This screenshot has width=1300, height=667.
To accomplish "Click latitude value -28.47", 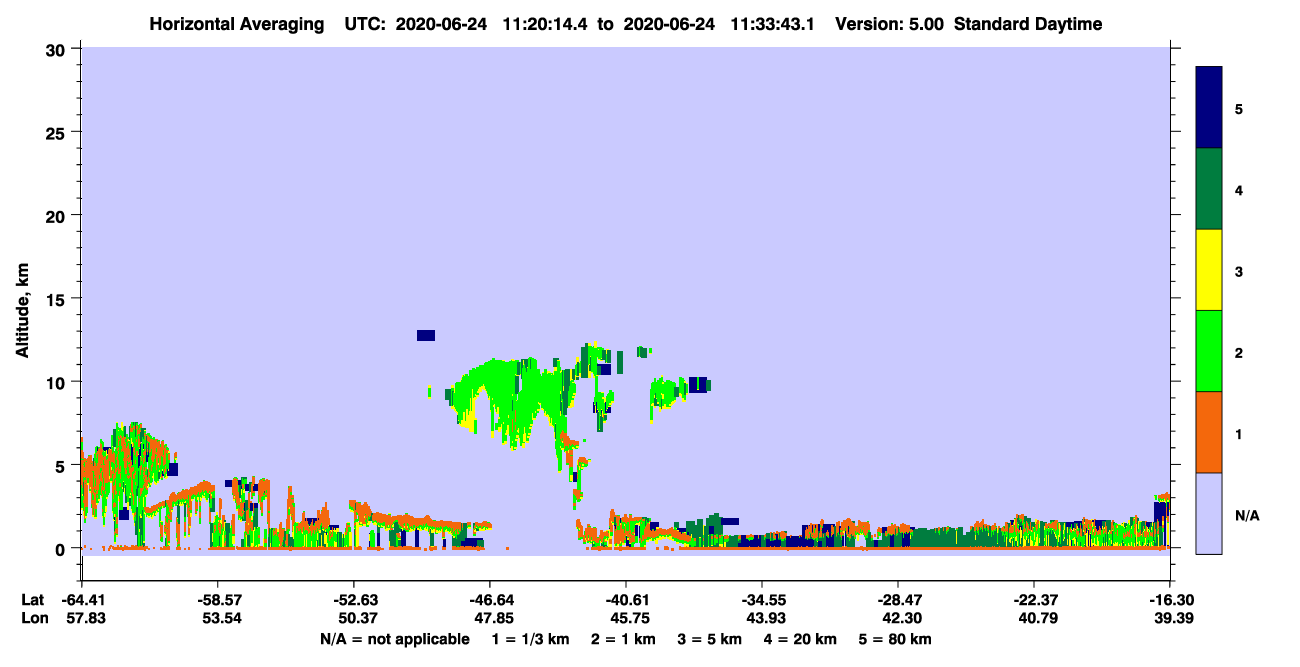I will pyautogui.click(x=897, y=600).
